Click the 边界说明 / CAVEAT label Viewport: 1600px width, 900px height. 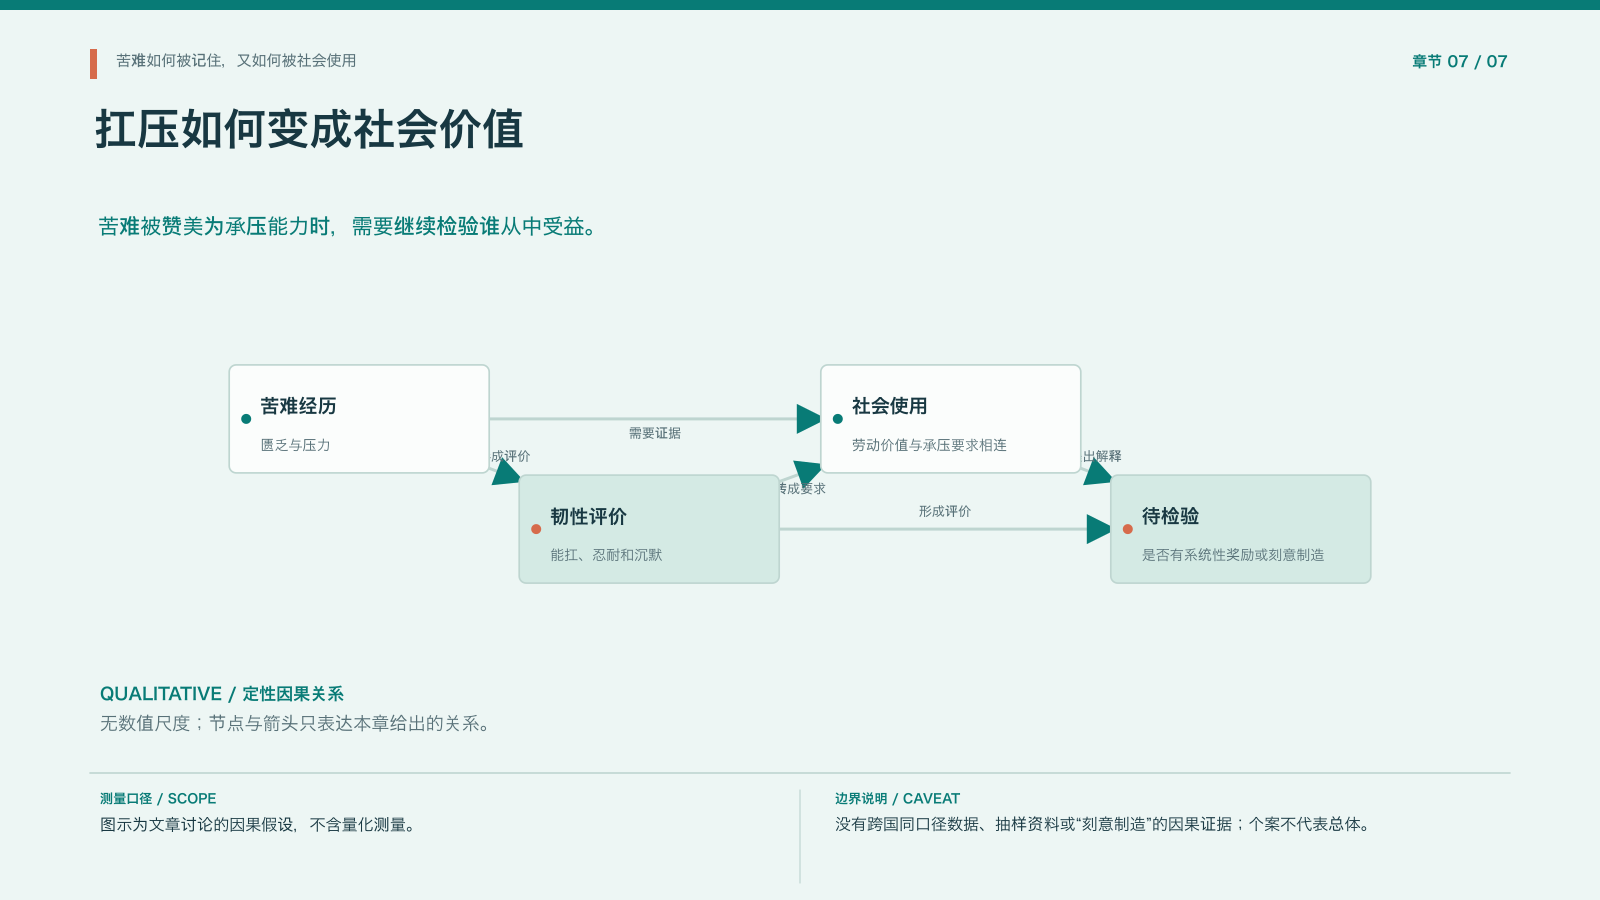tap(897, 799)
